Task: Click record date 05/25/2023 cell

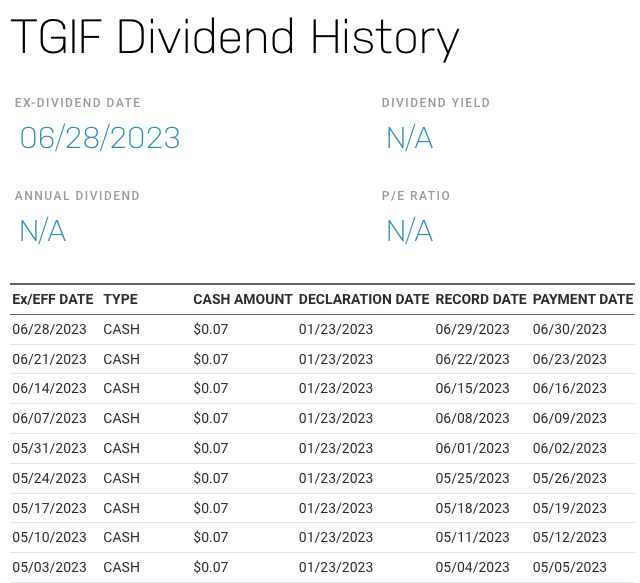Action: 472,478
